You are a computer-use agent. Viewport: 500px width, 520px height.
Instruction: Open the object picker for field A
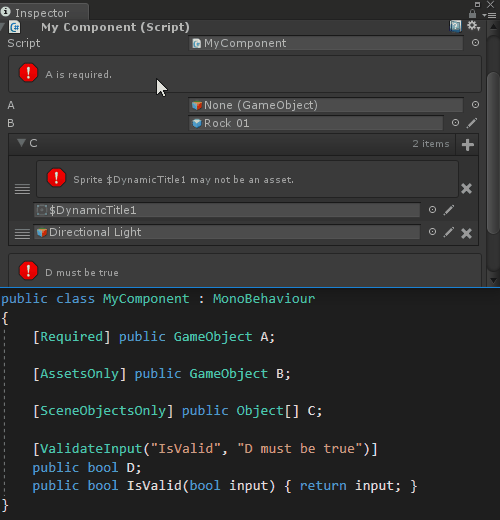click(475, 105)
